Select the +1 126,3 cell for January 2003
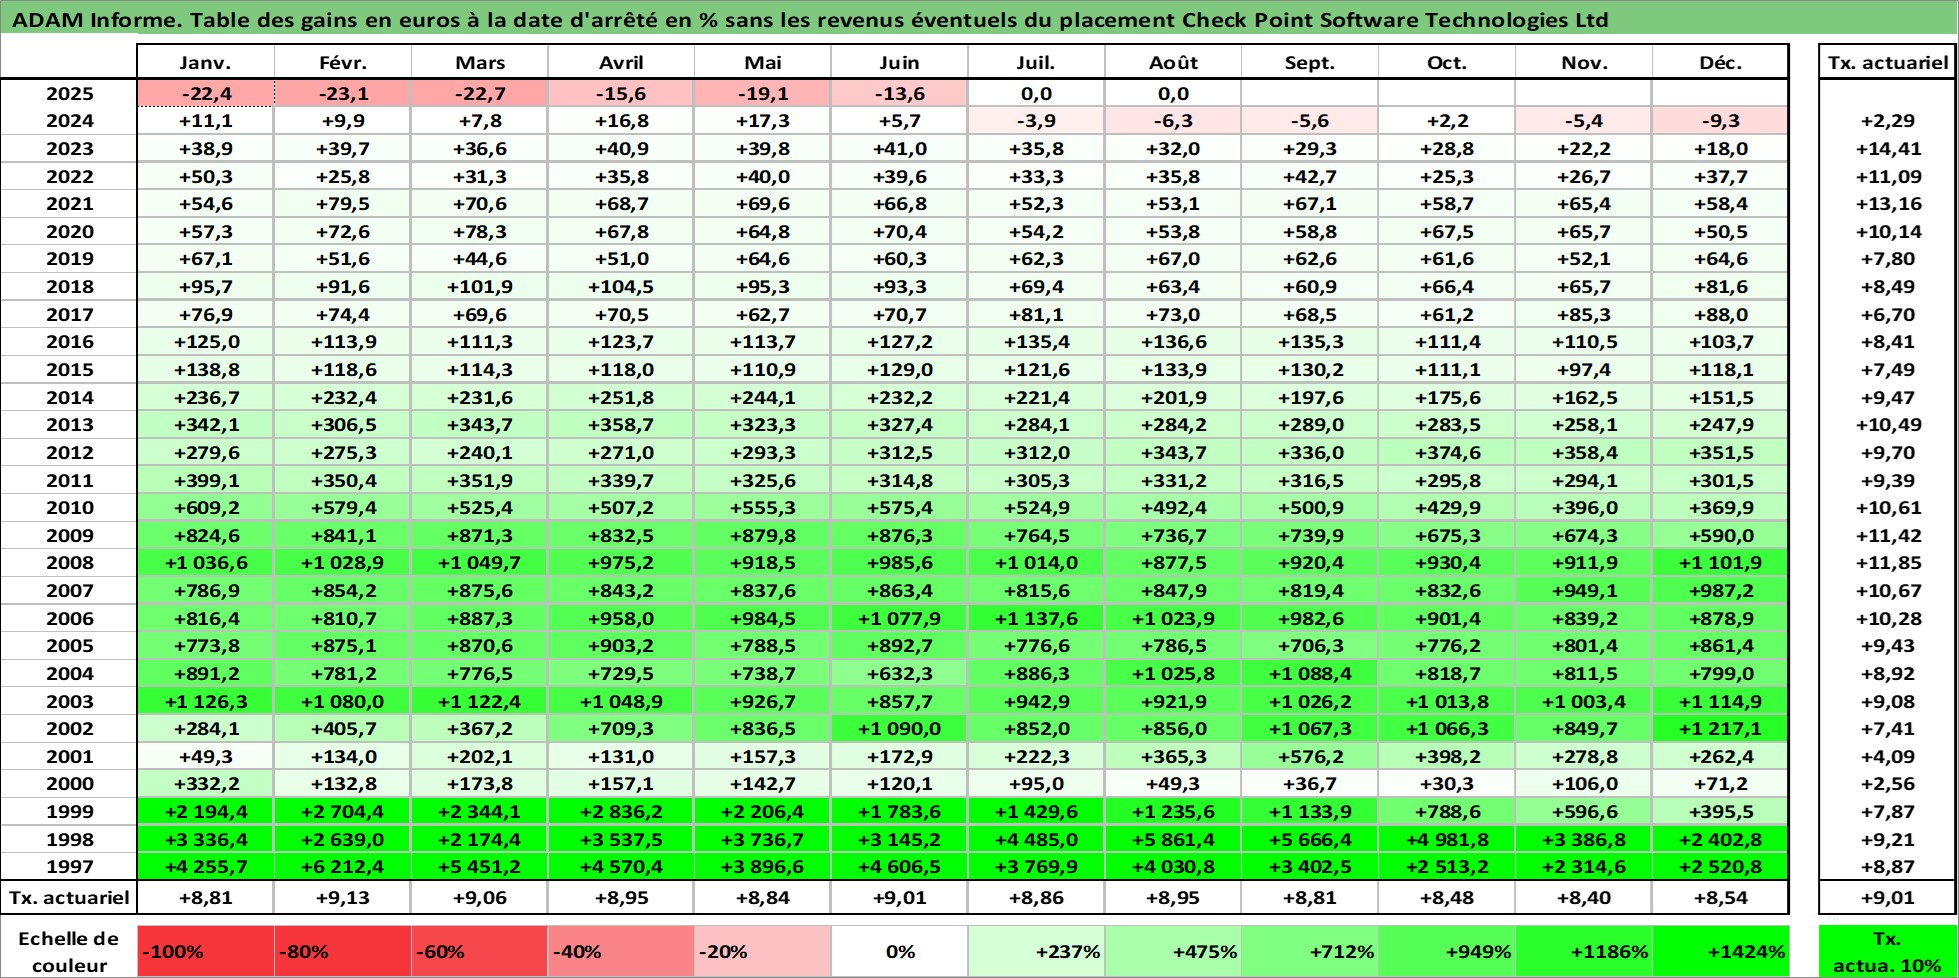Image resolution: width=1959 pixels, height=978 pixels. (205, 702)
